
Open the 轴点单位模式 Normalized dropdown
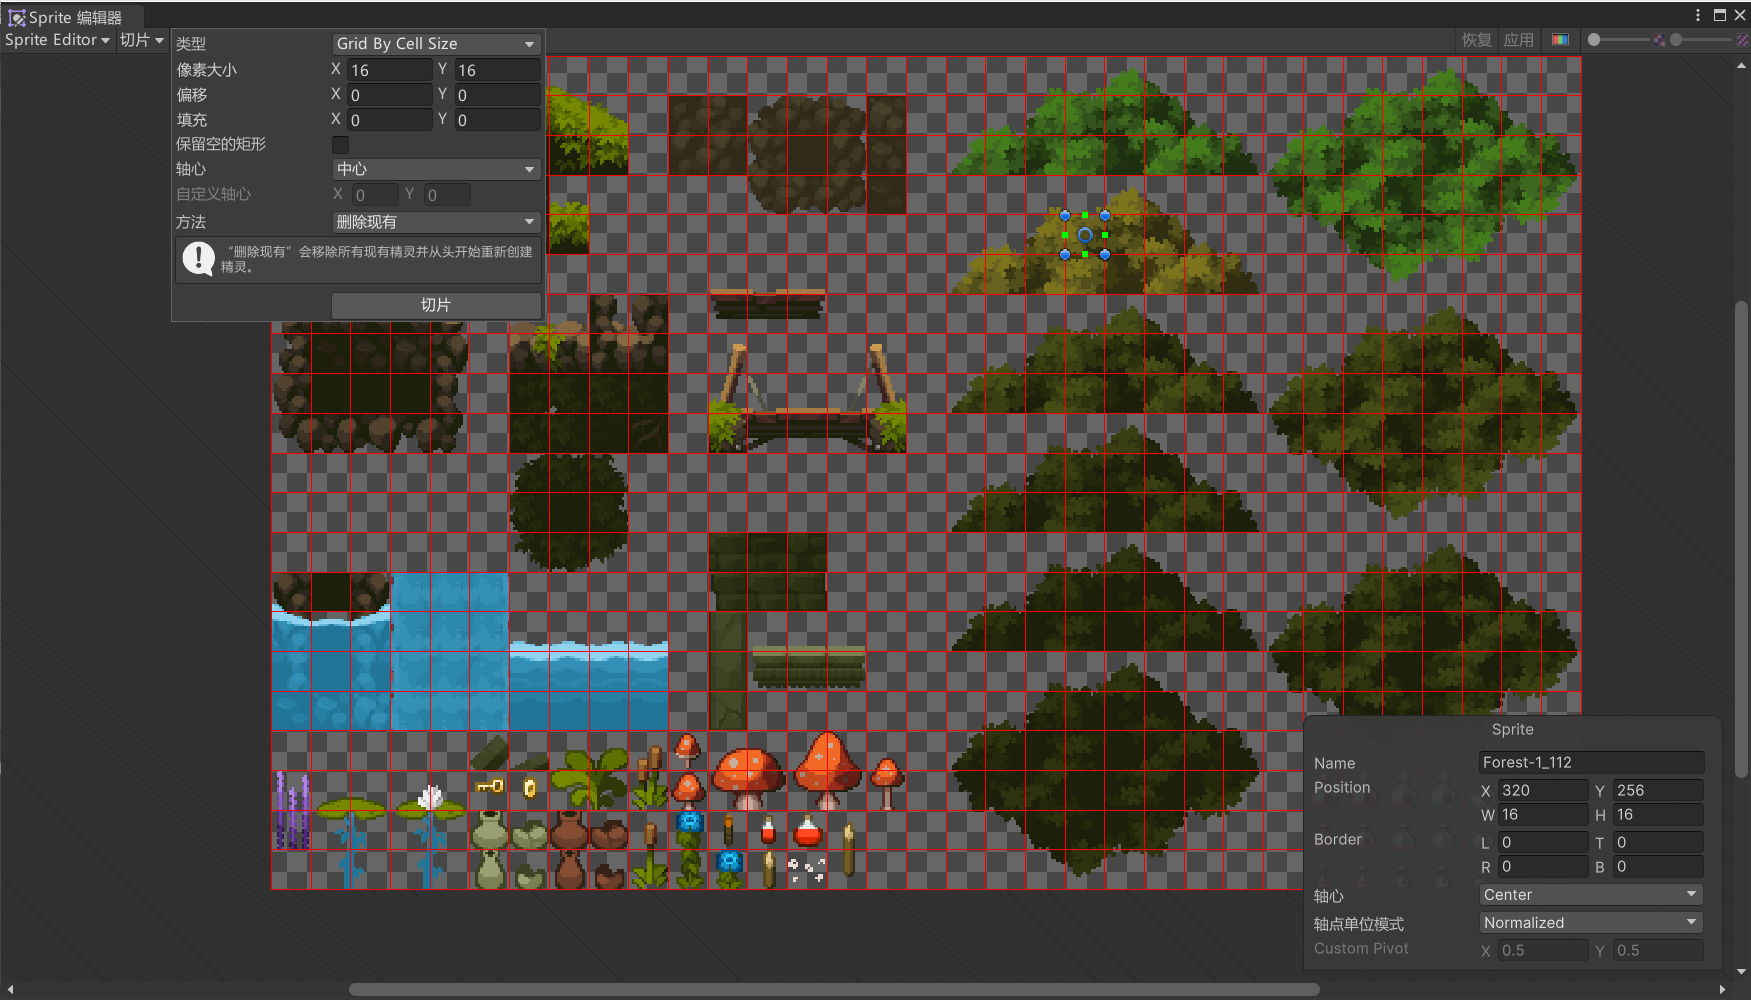[1590, 923]
